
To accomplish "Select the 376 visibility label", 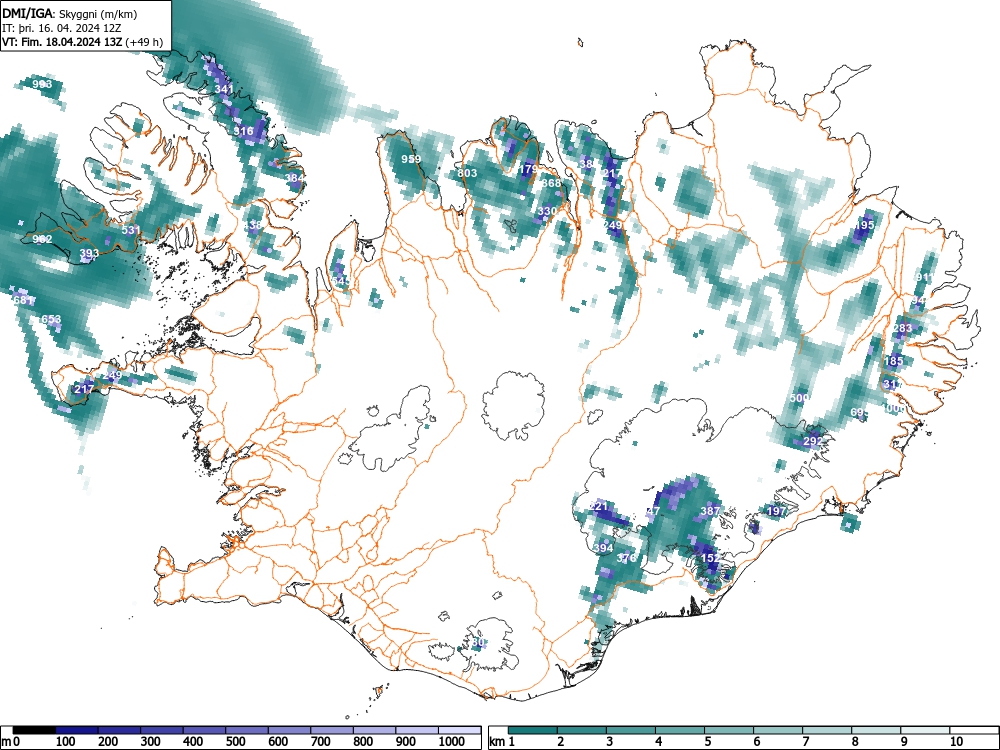I will [626, 557].
